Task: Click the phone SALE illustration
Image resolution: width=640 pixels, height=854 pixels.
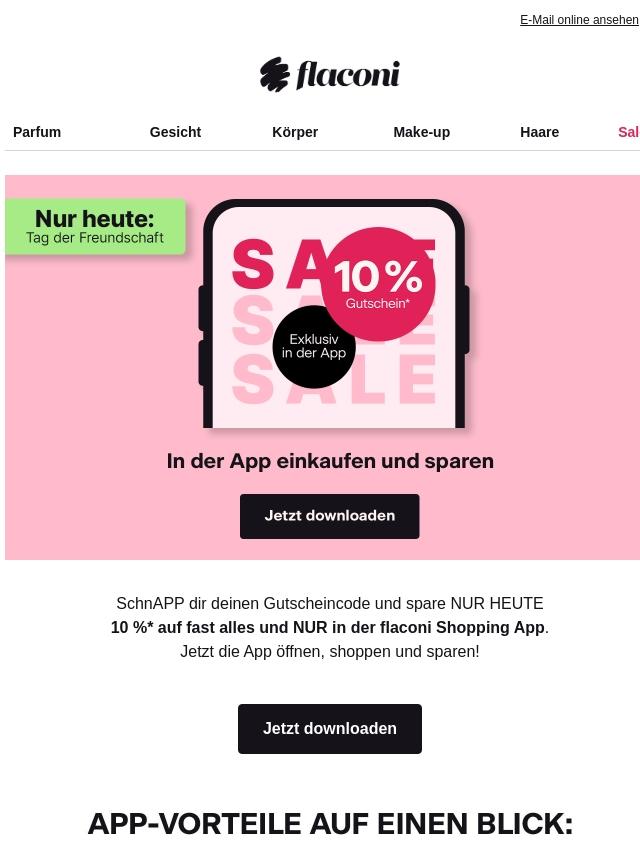Action: tap(333, 314)
